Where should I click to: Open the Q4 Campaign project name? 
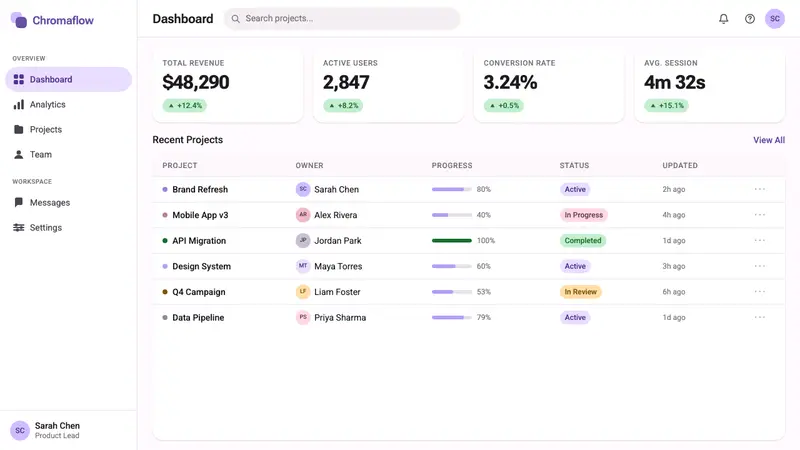198,292
